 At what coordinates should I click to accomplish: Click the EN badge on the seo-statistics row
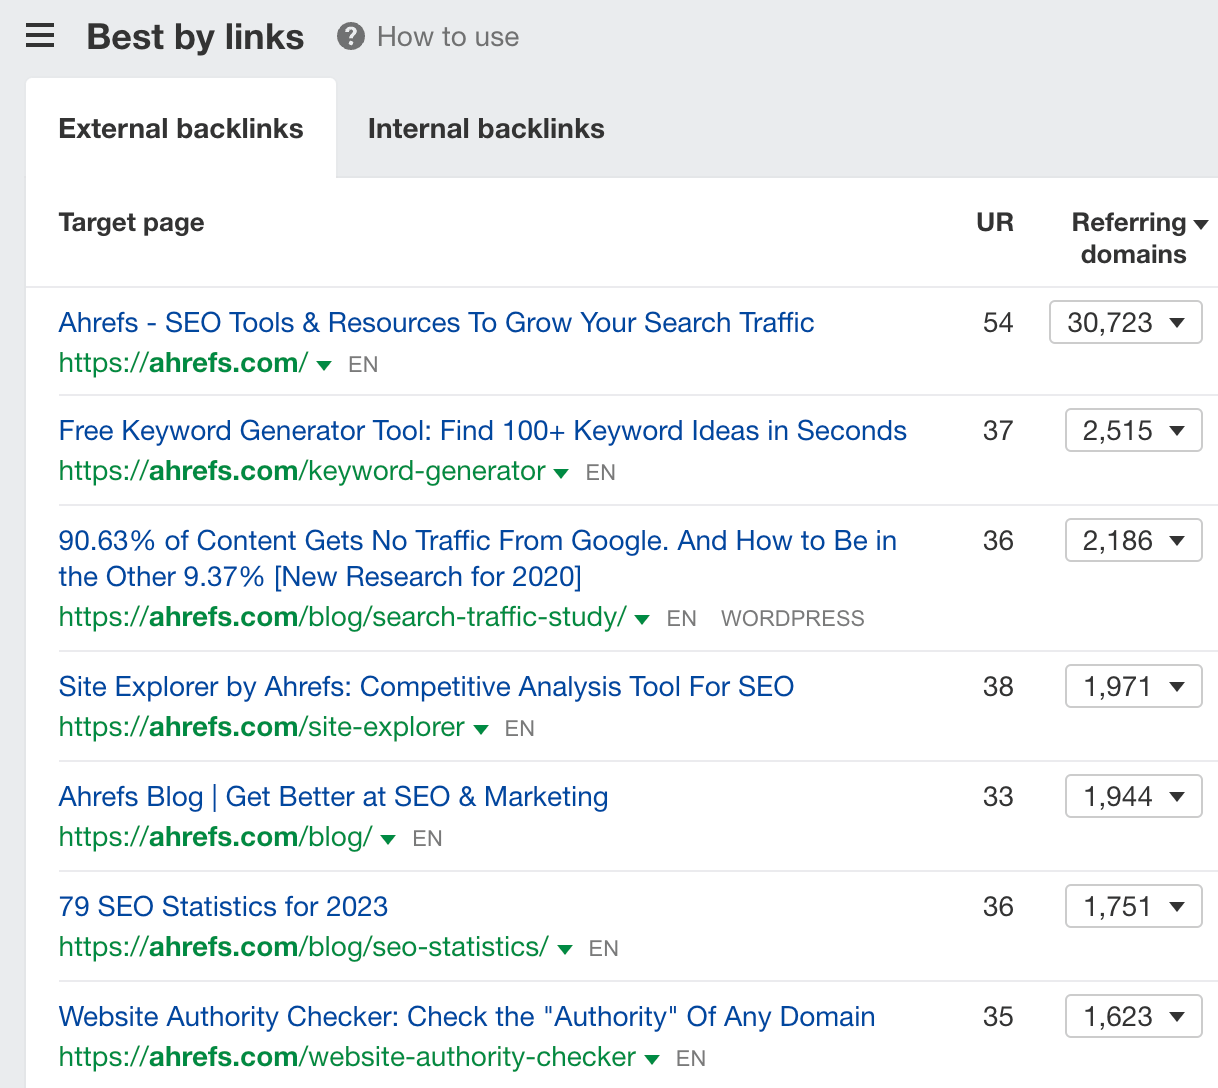point(603,948)
